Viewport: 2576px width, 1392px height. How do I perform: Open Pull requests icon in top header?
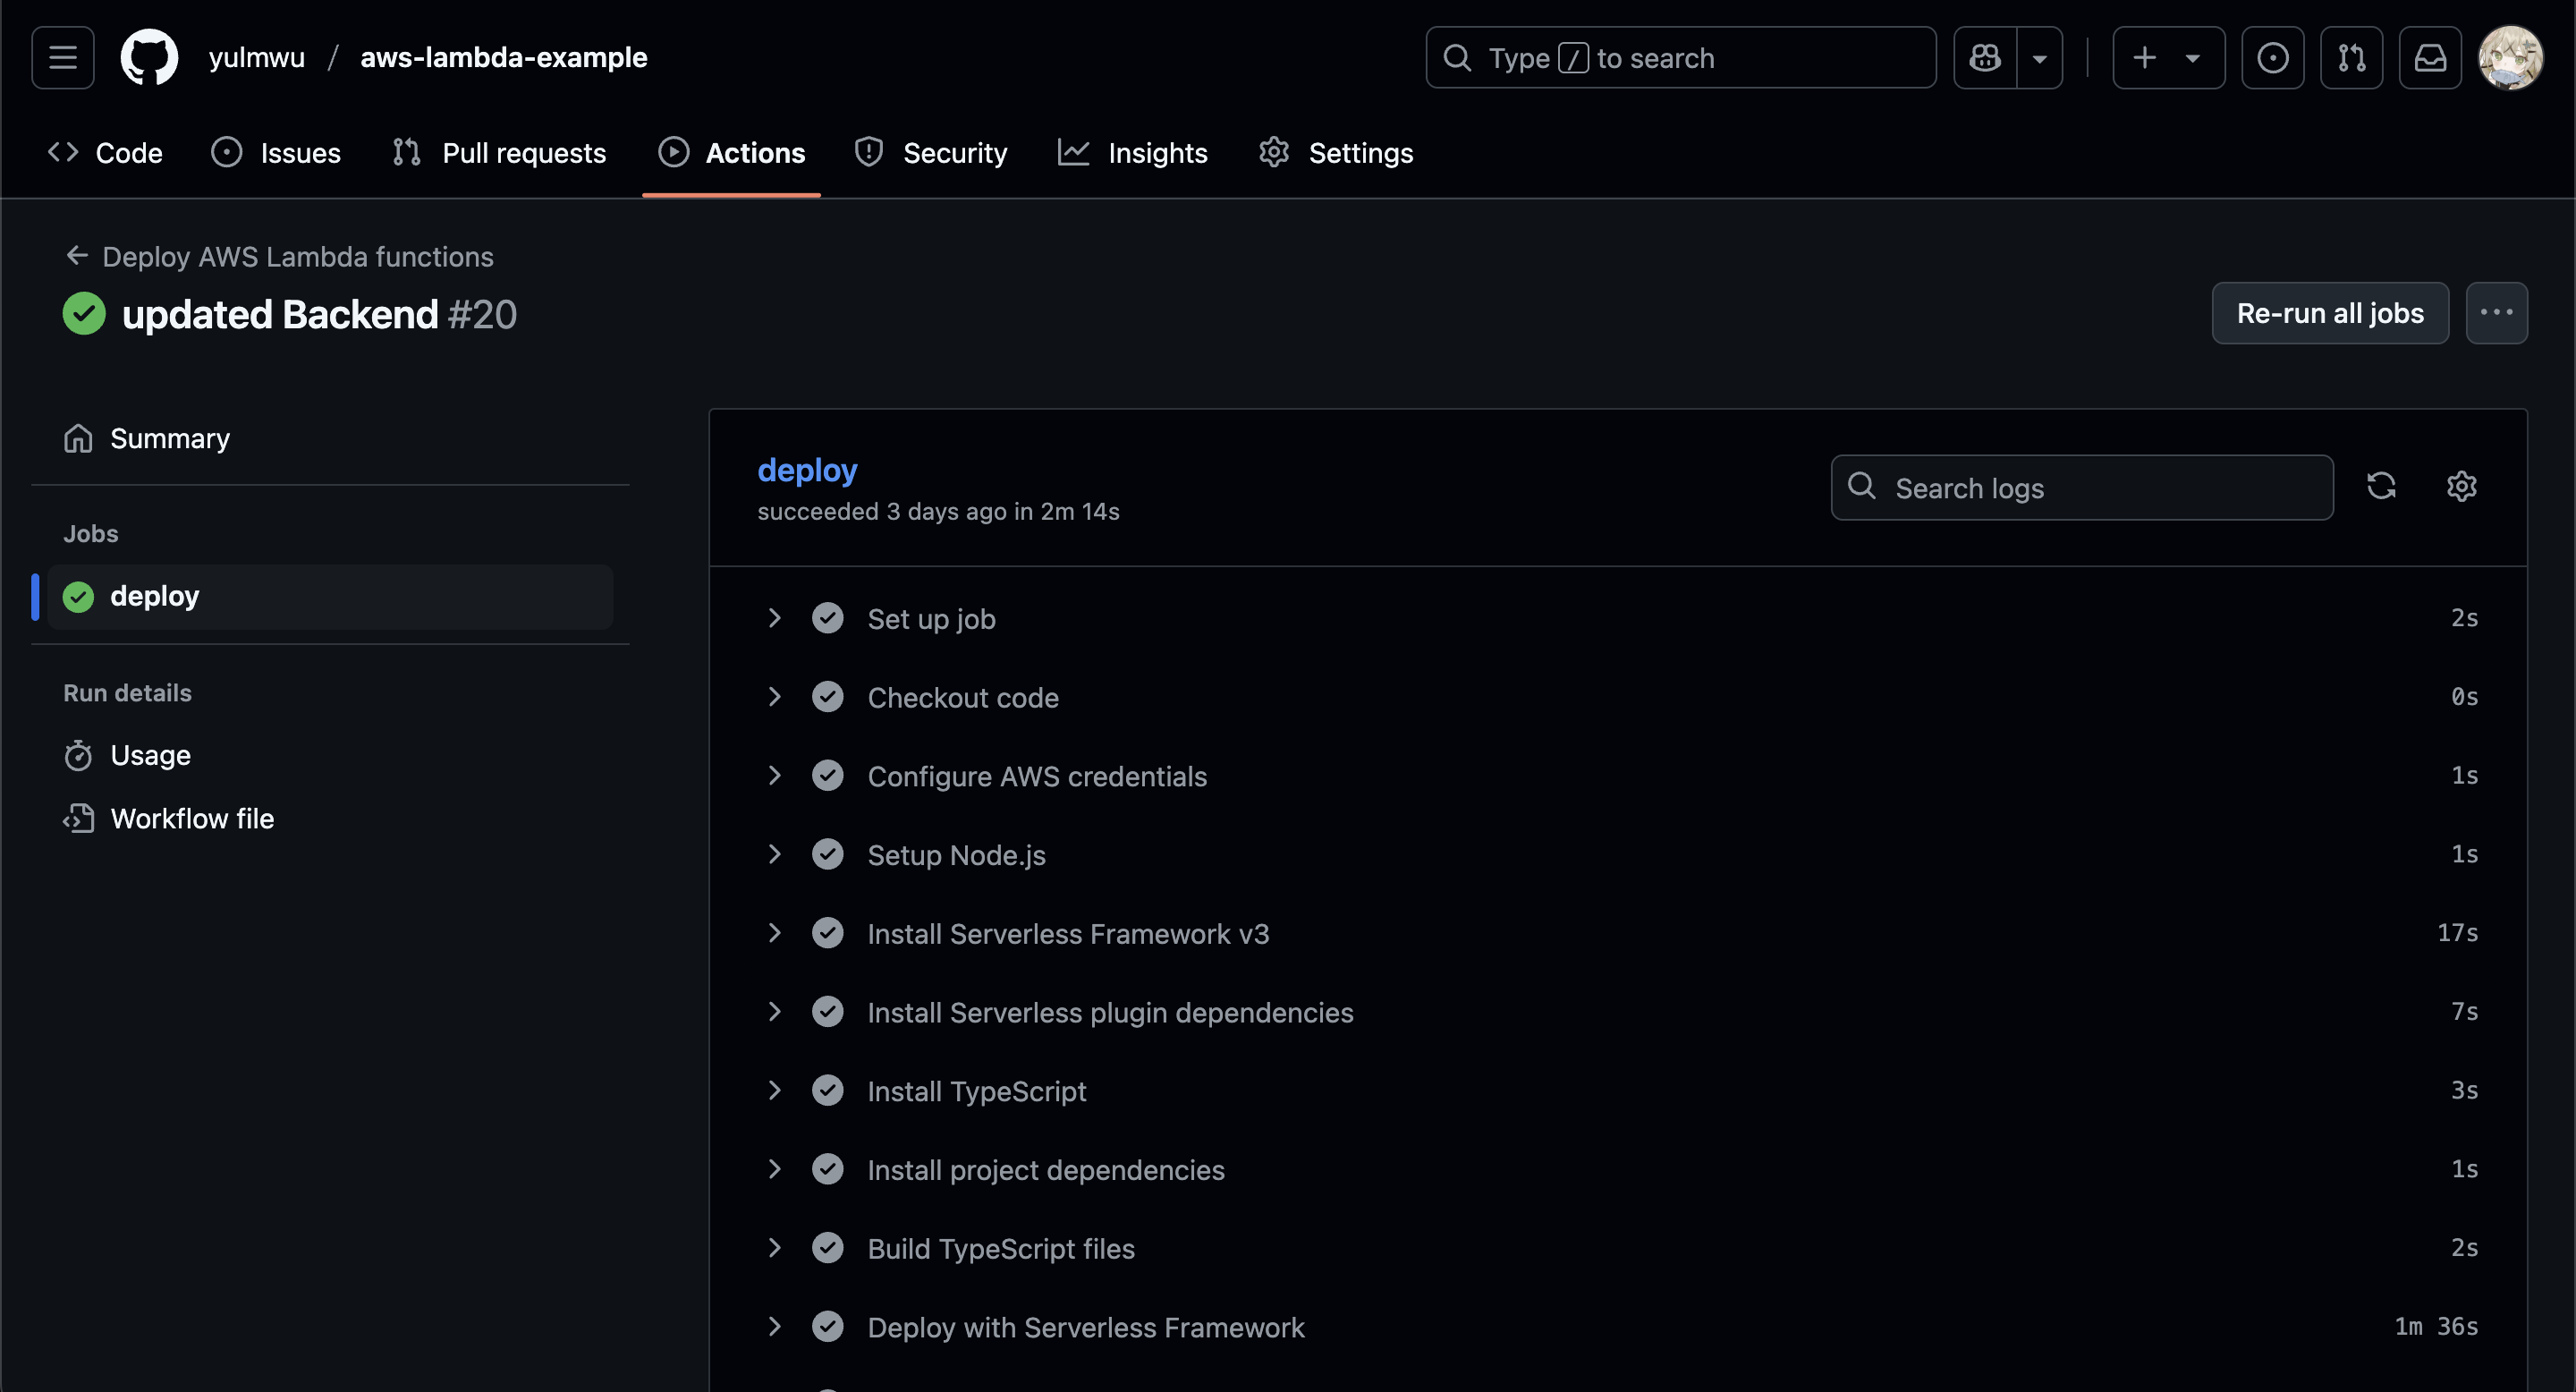pos(2351,58)
